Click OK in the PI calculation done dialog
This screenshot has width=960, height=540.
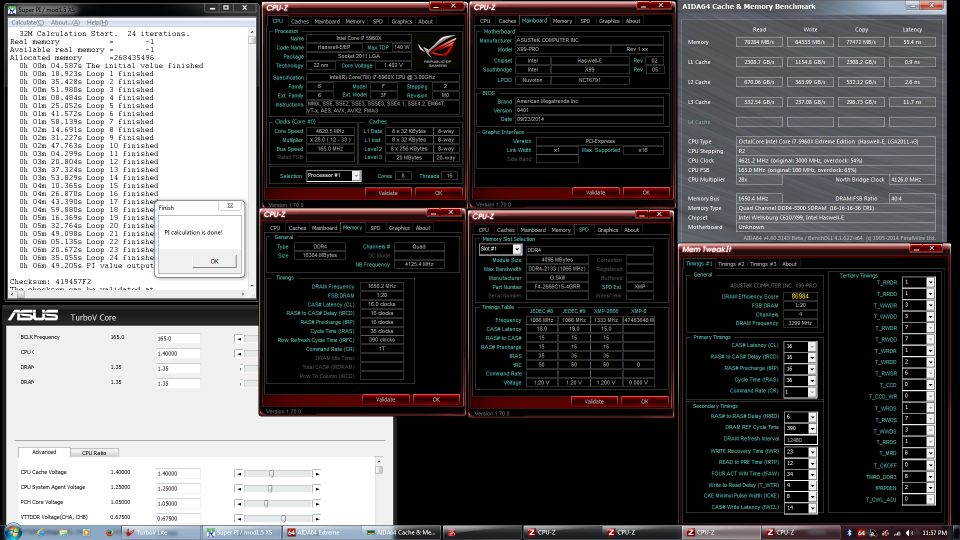pos(214,261)
